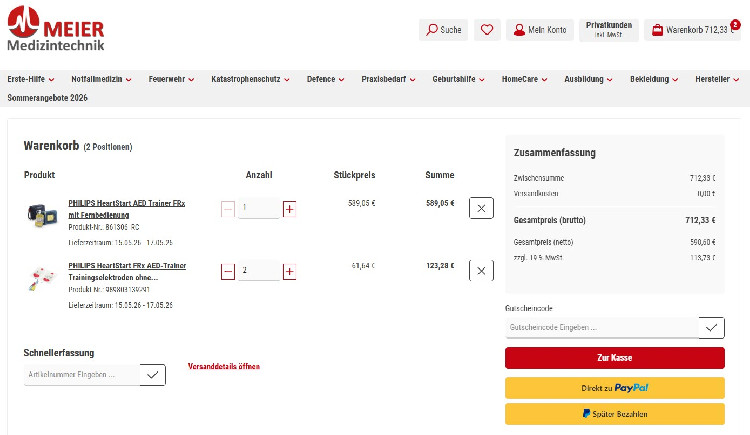Expand the Ausbildung menu
The width and height of the screenshot is (750, 435).
coord(588,79)
